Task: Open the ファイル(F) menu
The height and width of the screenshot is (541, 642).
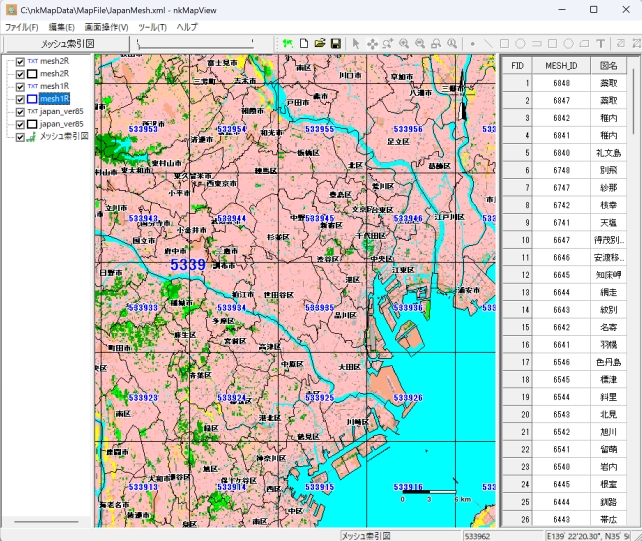Action: tap(22, 27)
